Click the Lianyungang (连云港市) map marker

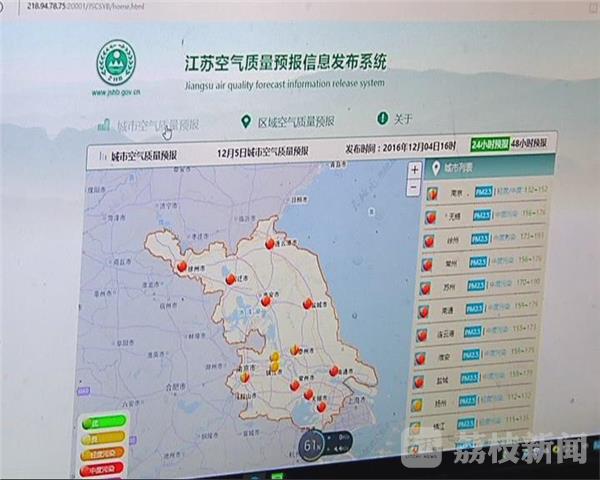(x=269, y=243)
